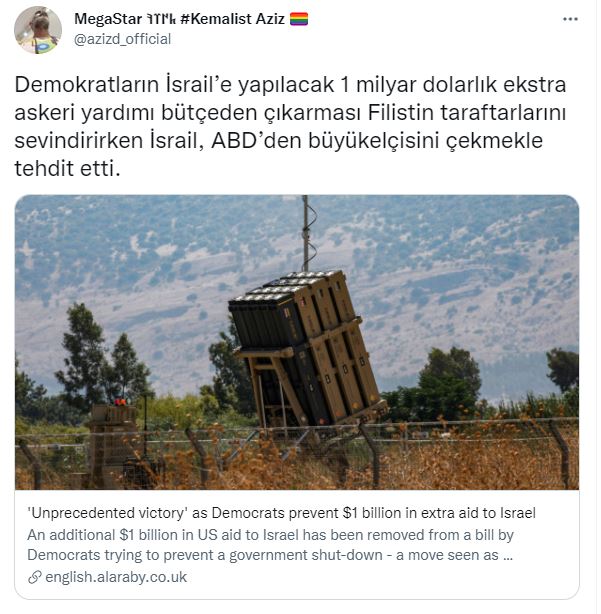Click 'Aziz' in the display name
Viewport: 601px width, 614px height.
click(x=272, y=19)
